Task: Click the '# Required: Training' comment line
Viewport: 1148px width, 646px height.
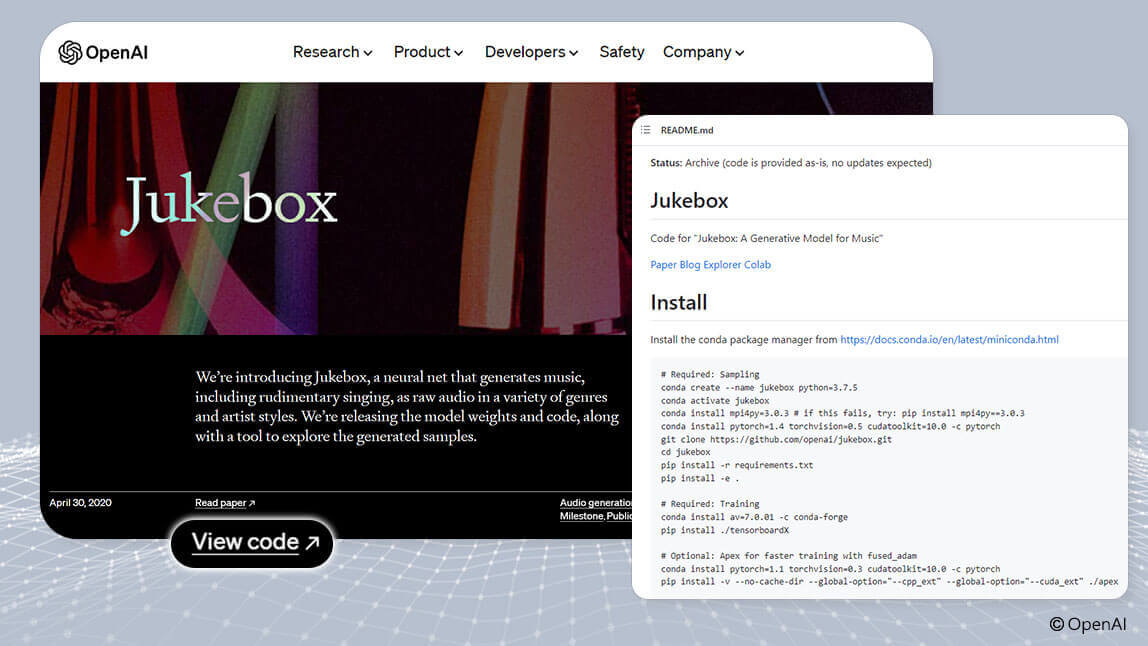Action: [710, 504]
